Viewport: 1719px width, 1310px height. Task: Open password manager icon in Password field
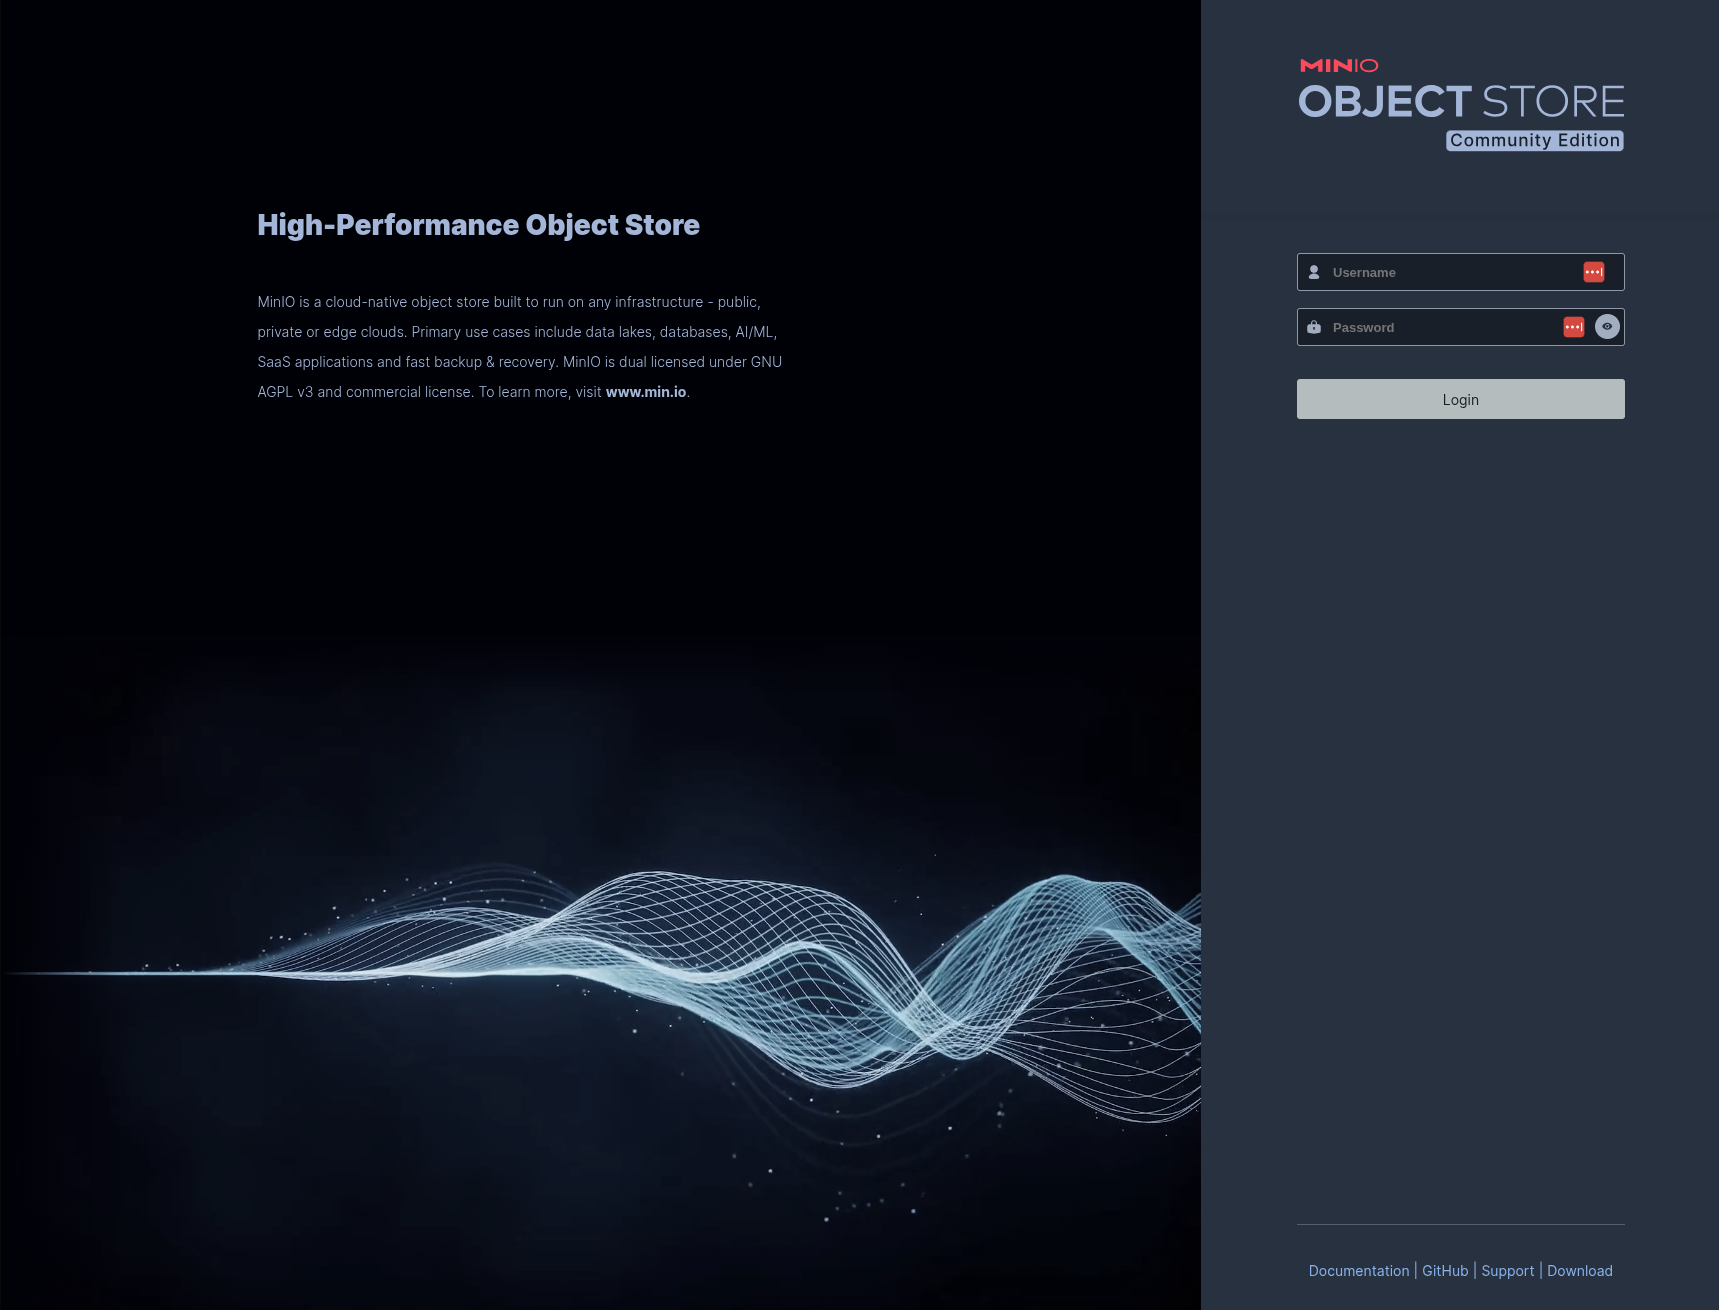1574,327
